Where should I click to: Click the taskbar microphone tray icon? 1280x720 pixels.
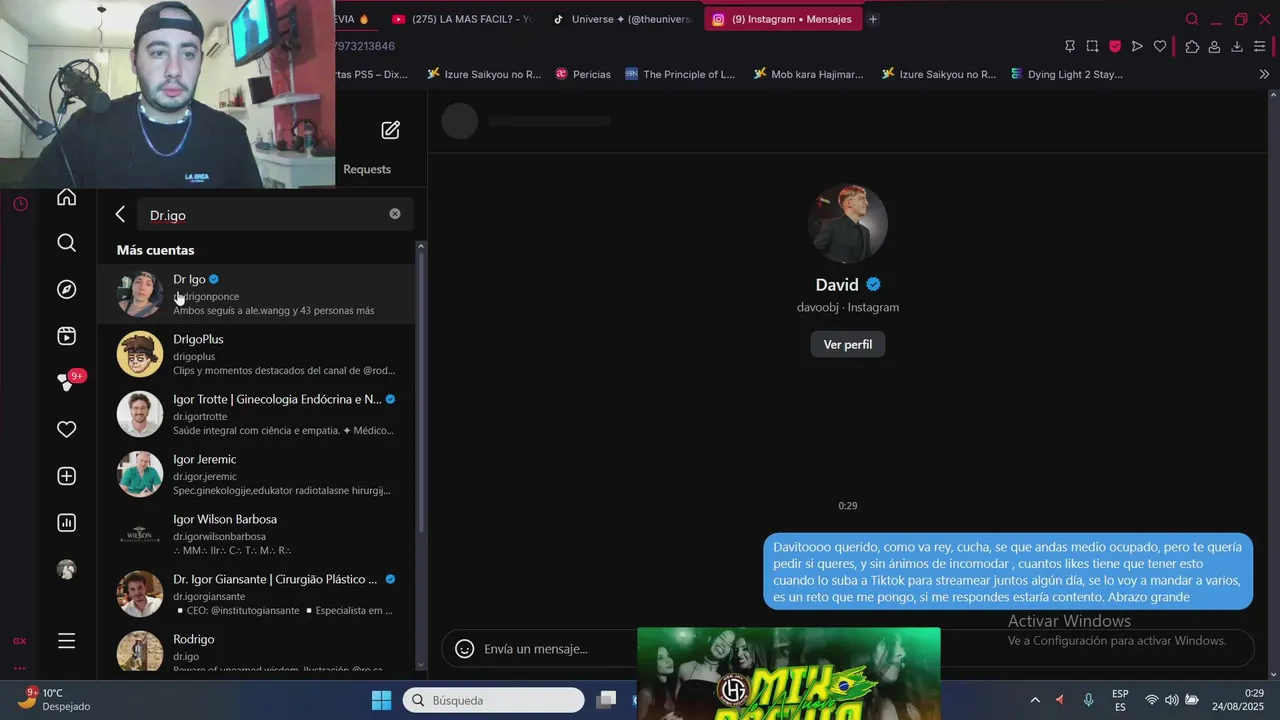tap(1089, 700)
